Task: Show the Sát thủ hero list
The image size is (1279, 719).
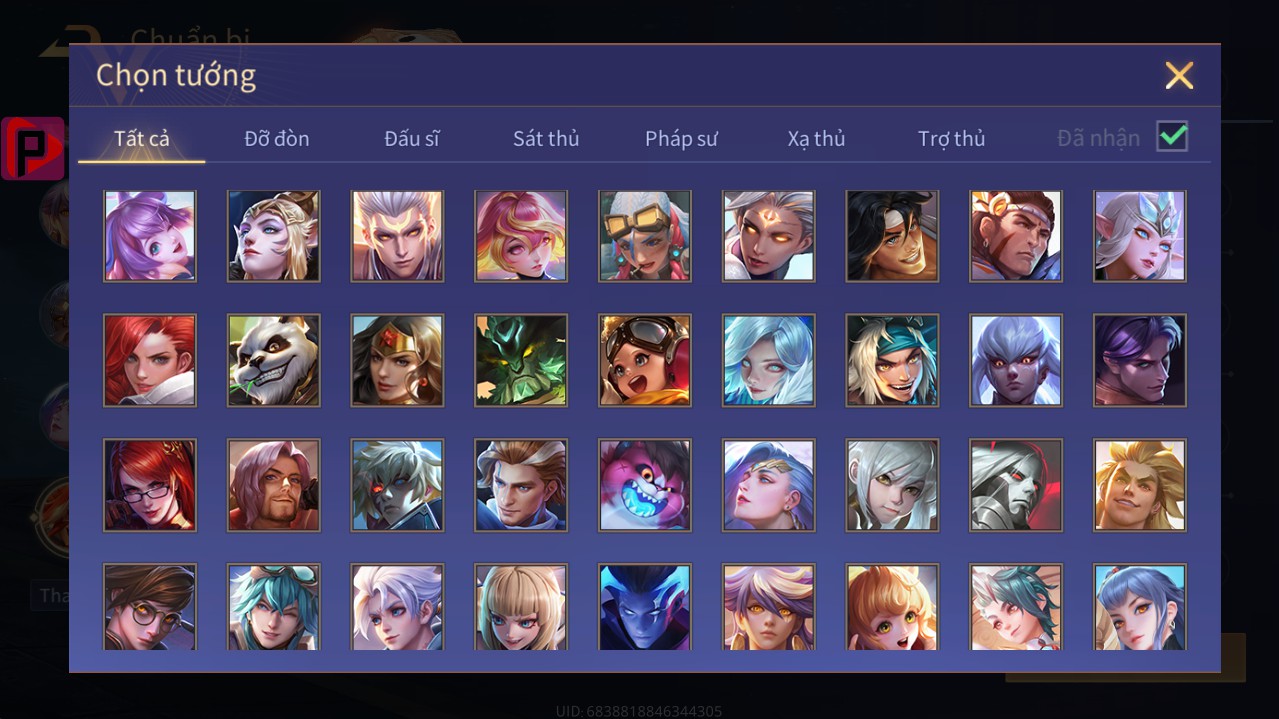Action: click(546, 138)
